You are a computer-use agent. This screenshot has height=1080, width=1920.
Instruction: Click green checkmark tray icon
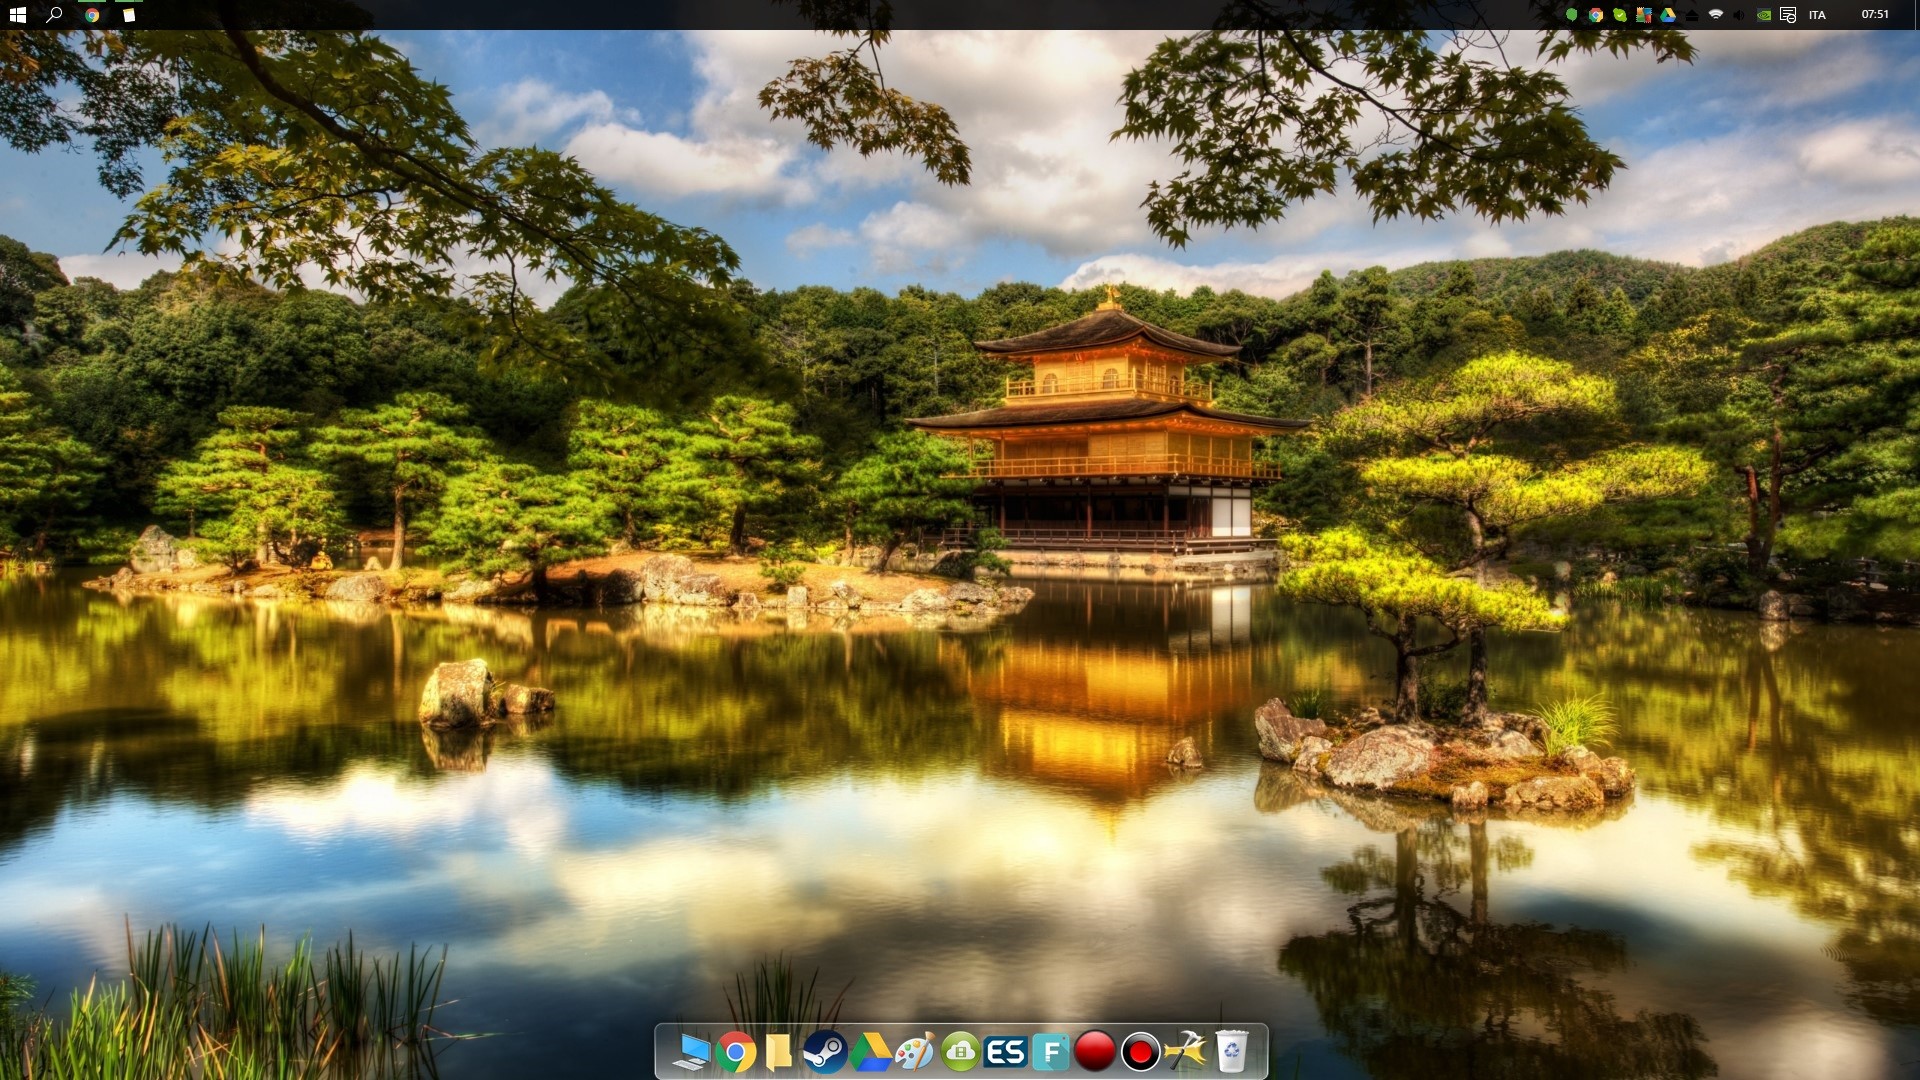(1620, 15)
